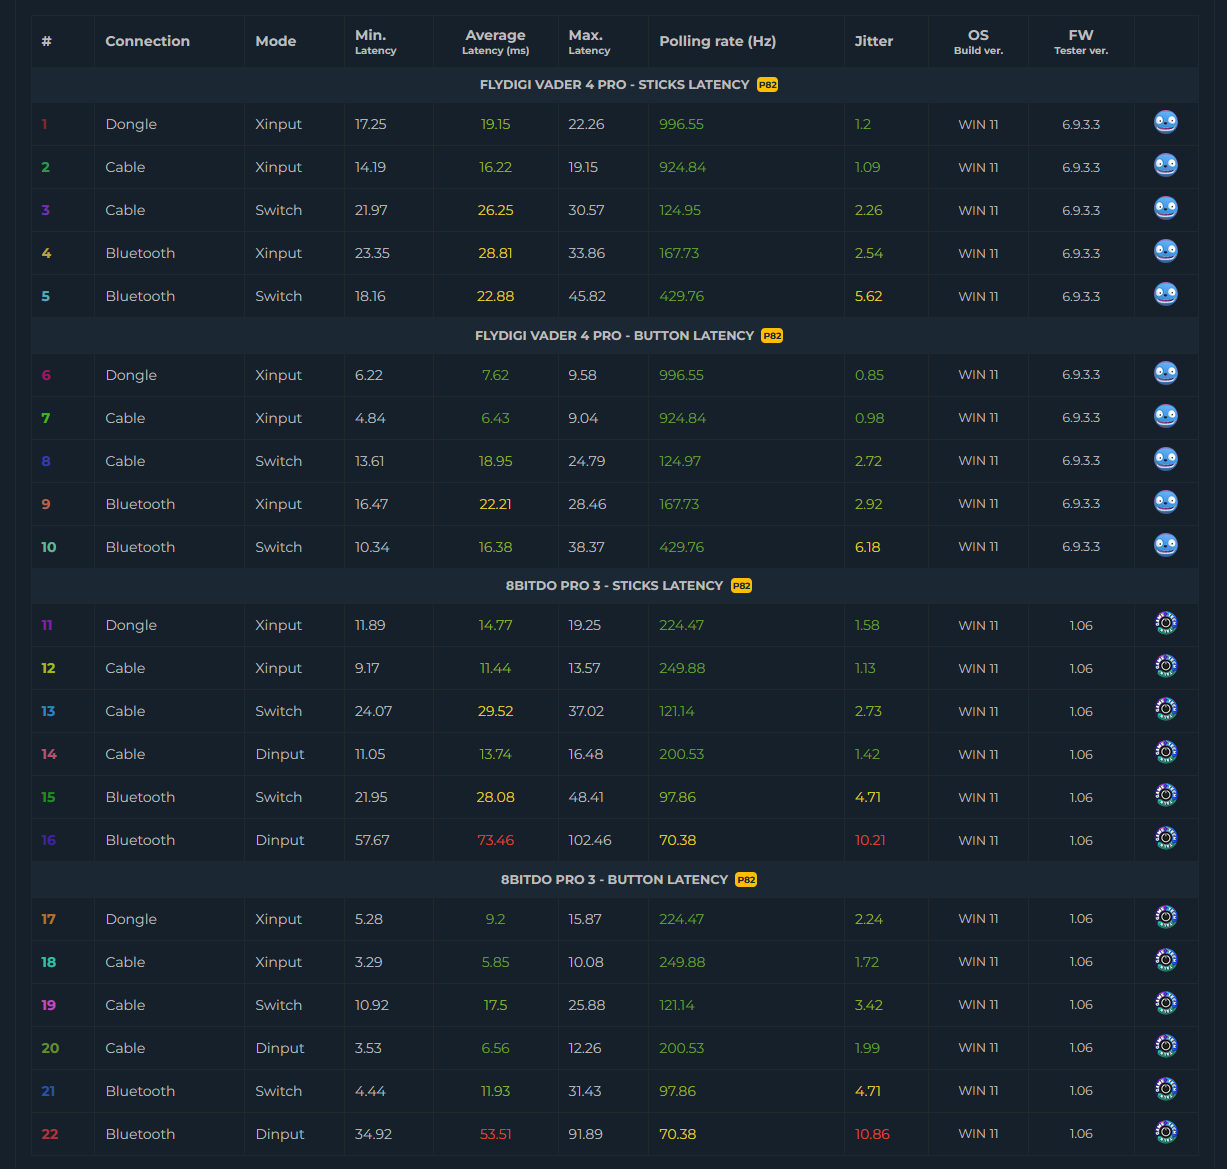Click tester avatar icon in row 14
The width and height of the screenshot is (1227, 1169).
pyautogui.click(x=1165, y=753)
